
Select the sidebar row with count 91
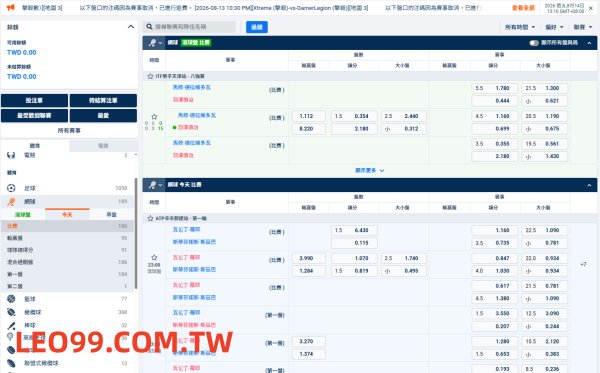(67, 250)
